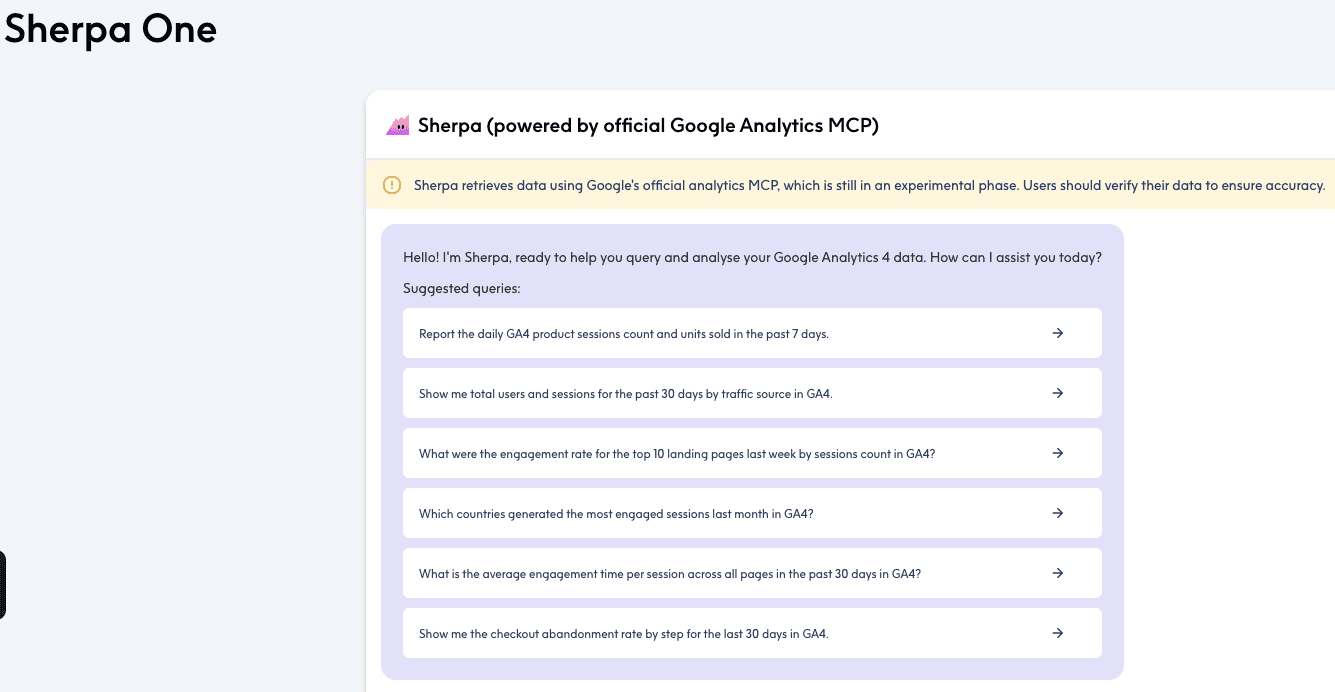
Task: Click the Sherpa pink mountain logo icon
Action: point(398,125)
